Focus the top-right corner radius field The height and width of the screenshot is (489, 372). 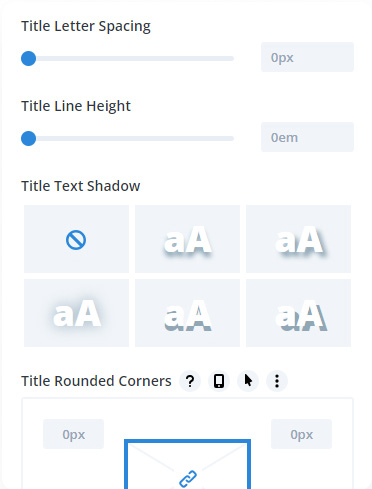(x=301, y=434)
